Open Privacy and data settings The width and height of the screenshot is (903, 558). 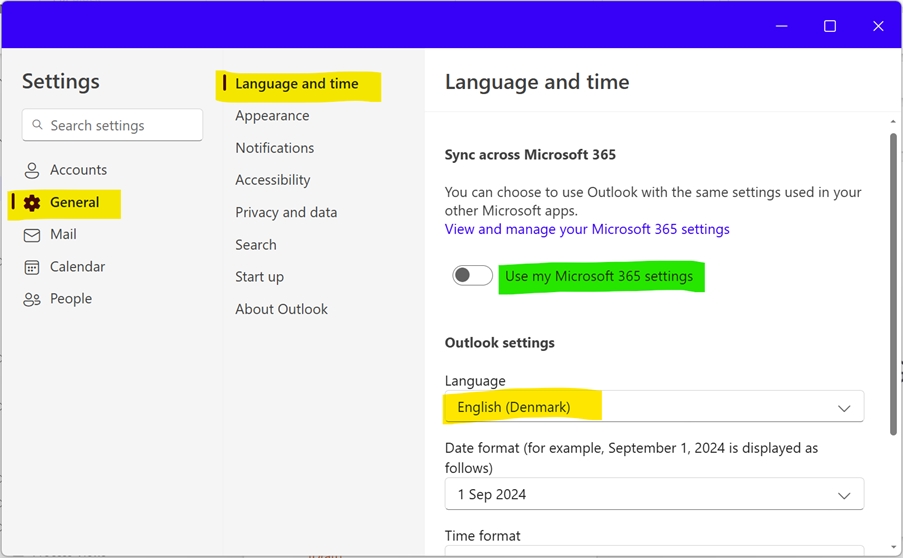pos(286,212)
